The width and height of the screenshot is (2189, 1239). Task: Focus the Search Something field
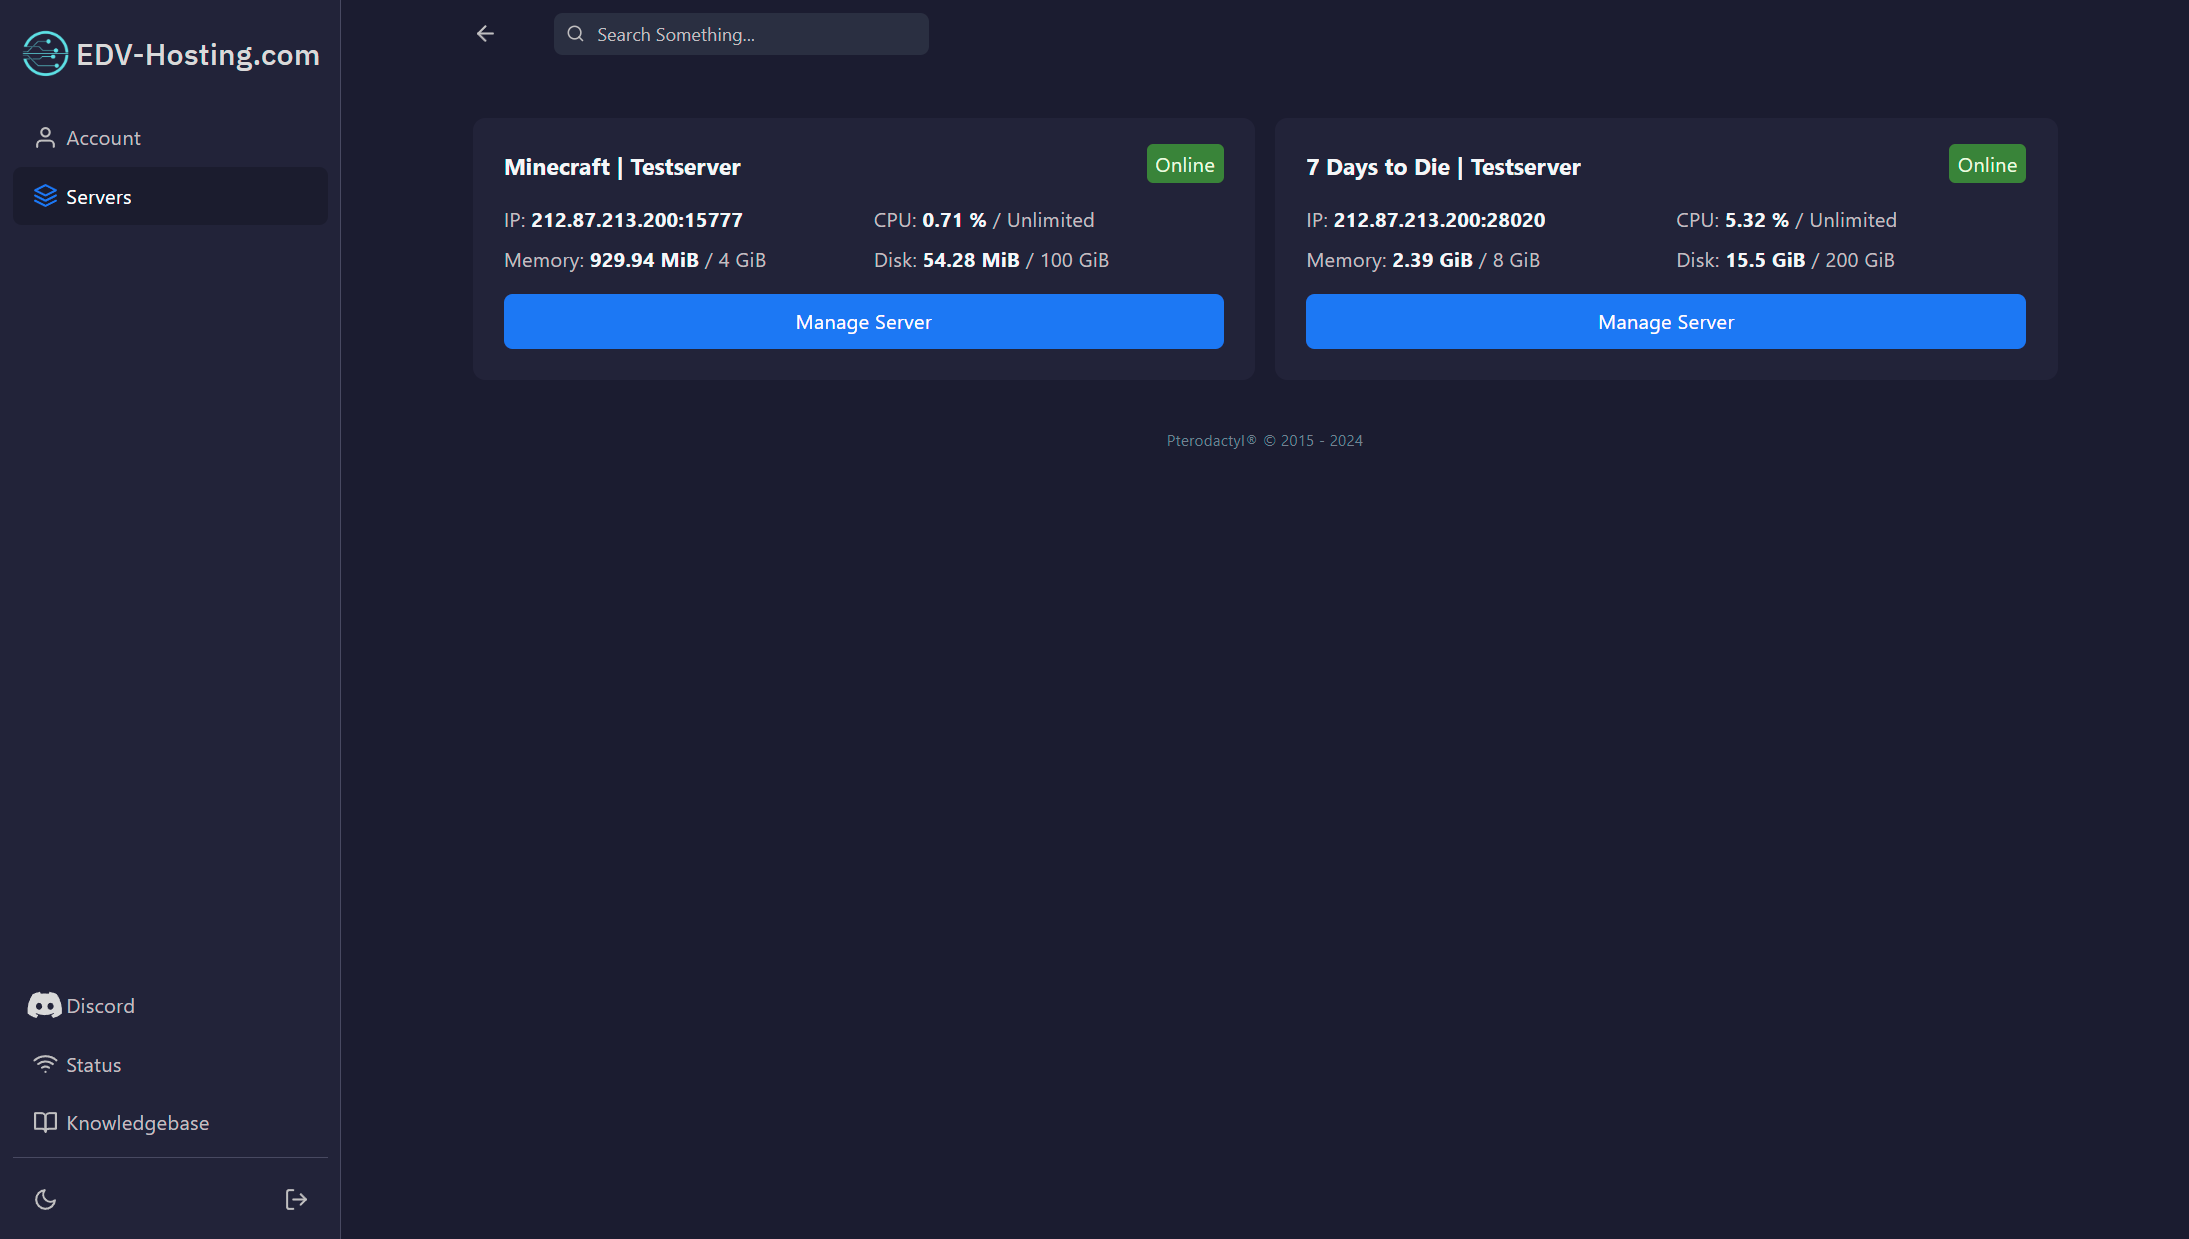pyautogui.click(x=741, y=34)
